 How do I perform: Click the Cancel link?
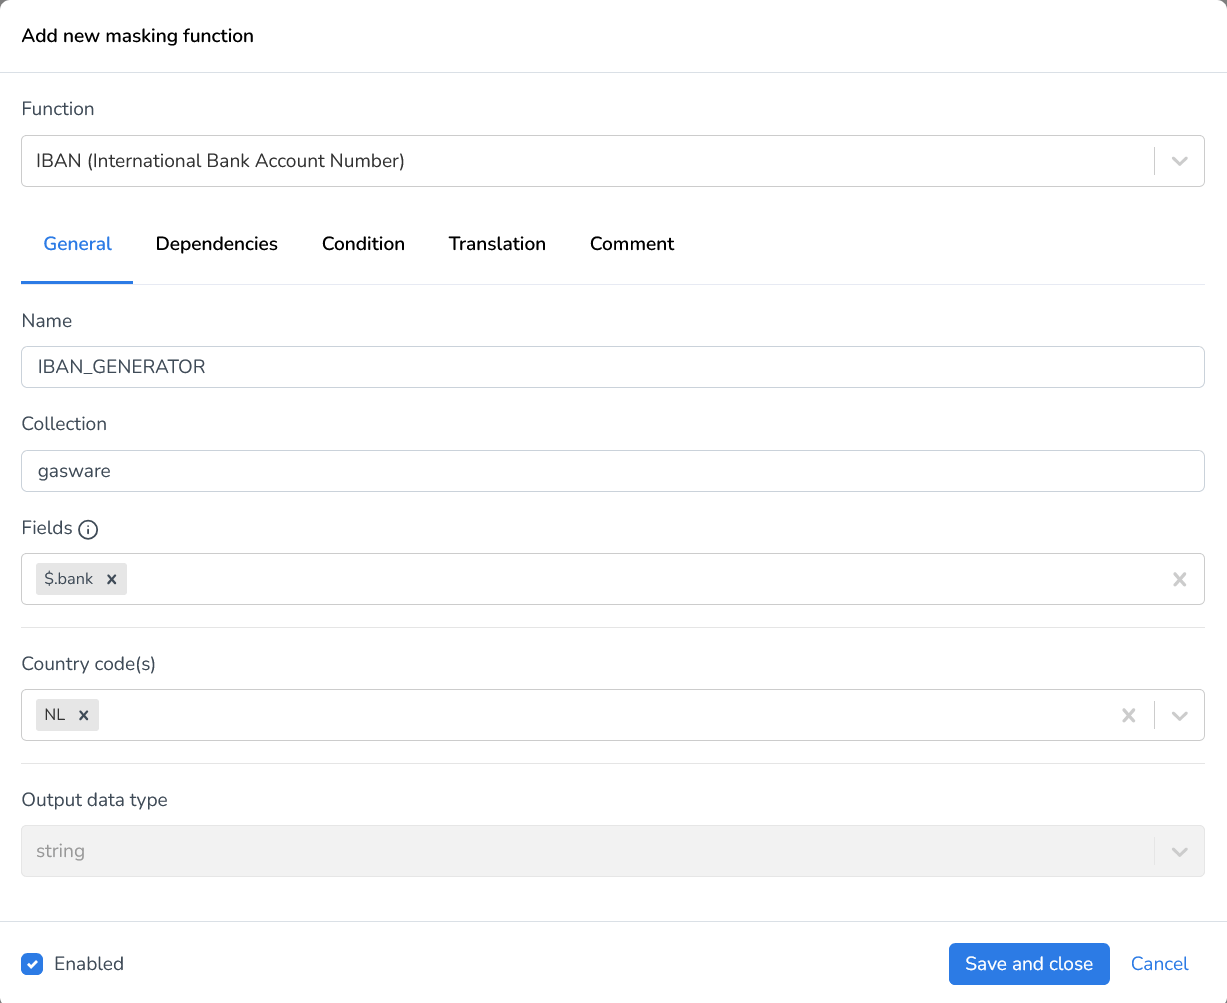click(1159, 964)
